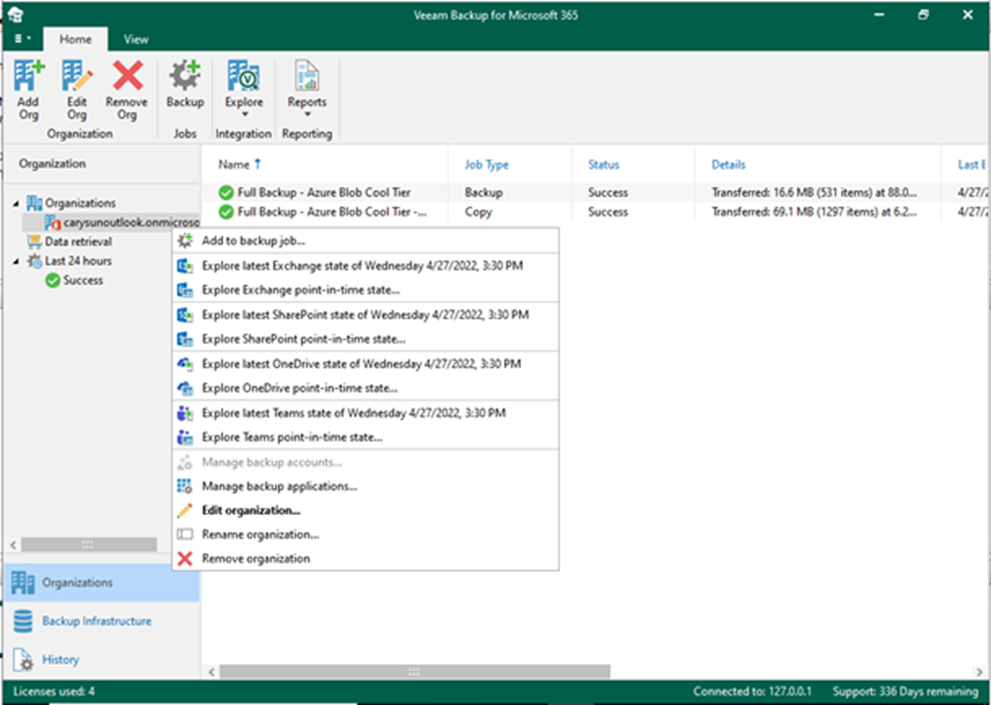The width and height of the screenshot is (991, 705).
Task: Choose Add to backup job... menu entry
Action: (365, 240)
